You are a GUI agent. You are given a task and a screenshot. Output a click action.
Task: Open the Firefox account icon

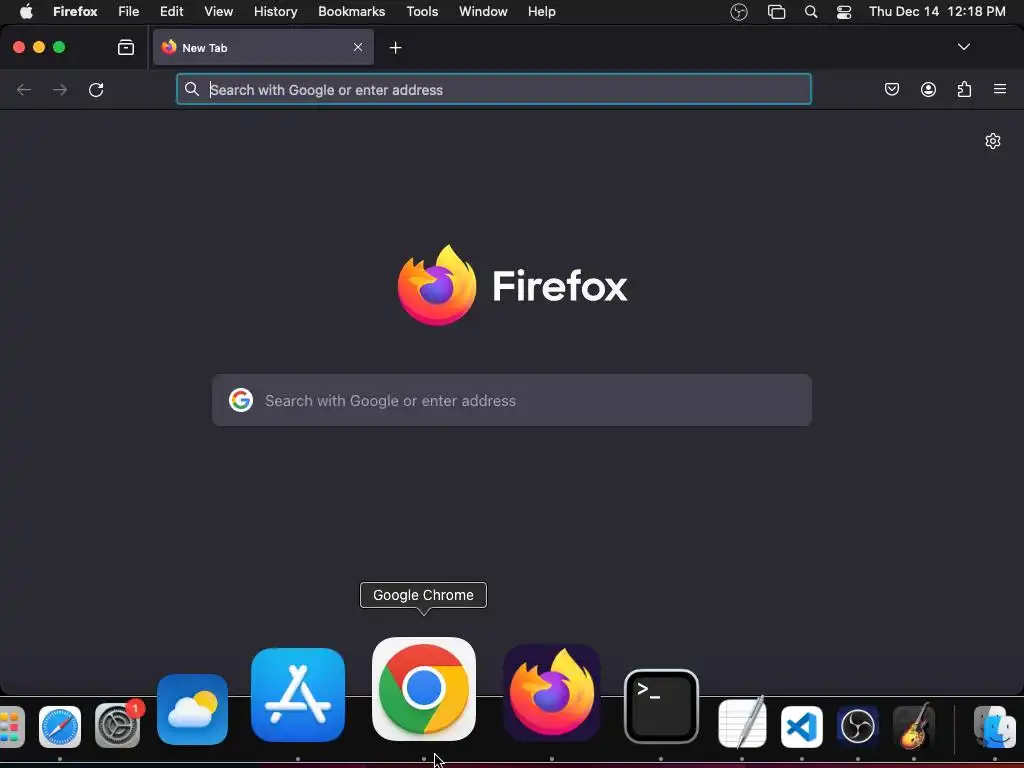pos(928,89)
